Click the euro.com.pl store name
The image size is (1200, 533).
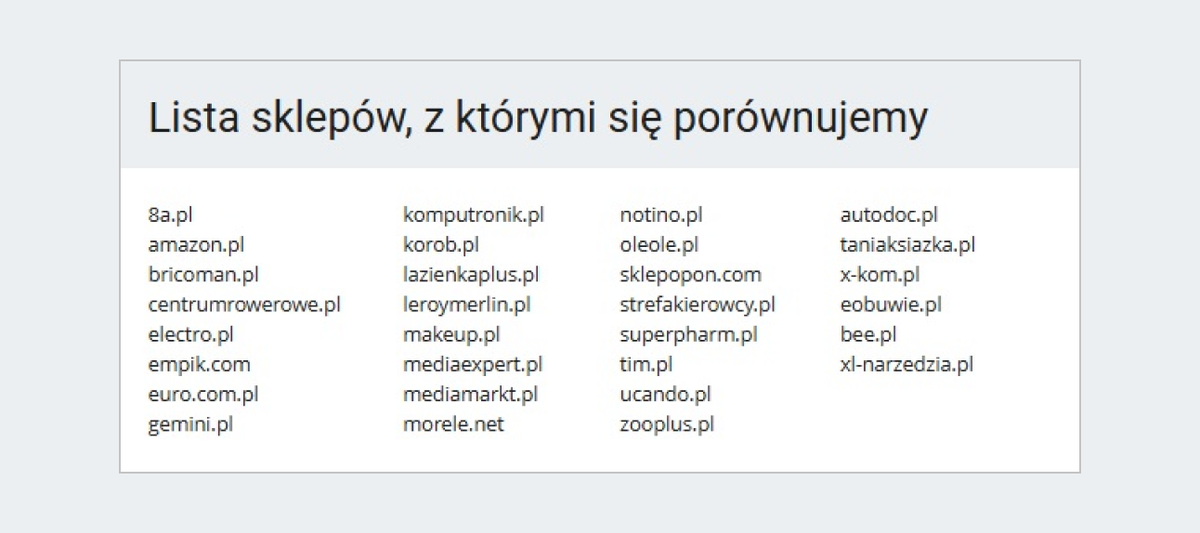(x=203, y=394)
